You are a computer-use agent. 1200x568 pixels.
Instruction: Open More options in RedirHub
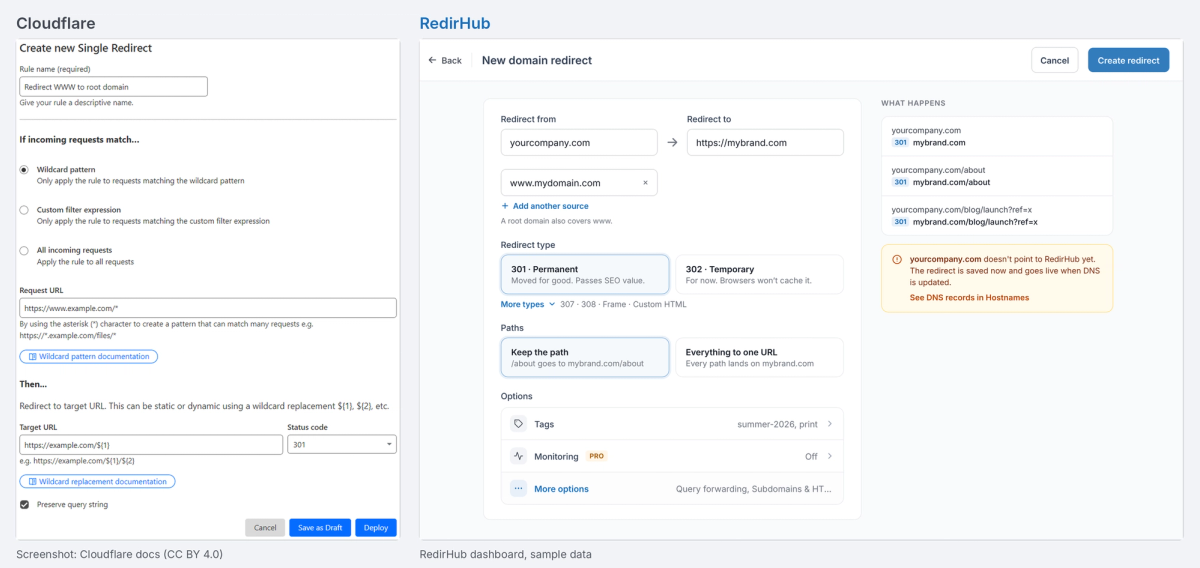(672, 489)
